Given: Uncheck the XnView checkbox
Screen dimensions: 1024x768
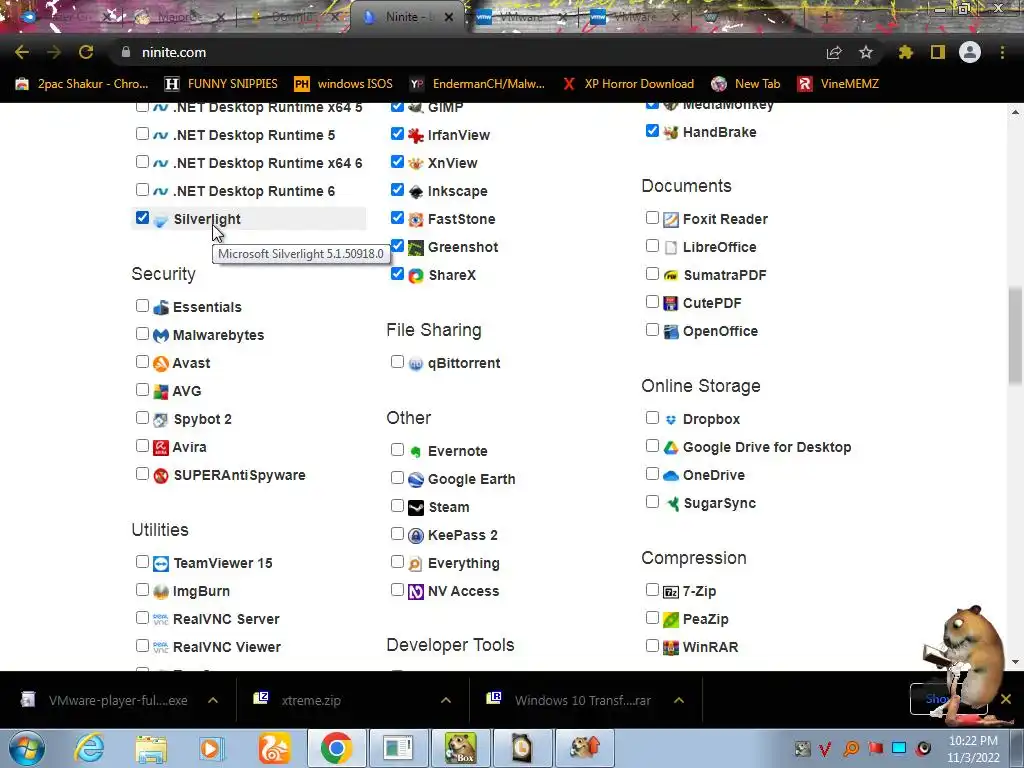Looking at the screenshot, I should pos(397,161).
